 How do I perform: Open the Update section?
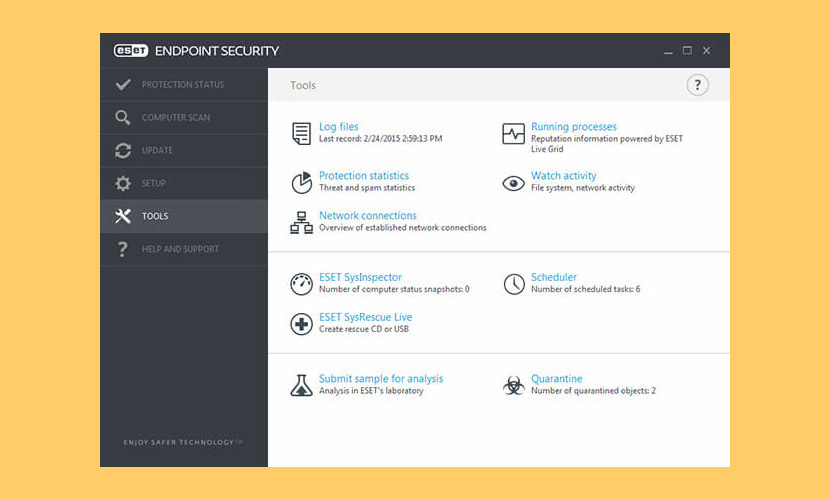184,150
